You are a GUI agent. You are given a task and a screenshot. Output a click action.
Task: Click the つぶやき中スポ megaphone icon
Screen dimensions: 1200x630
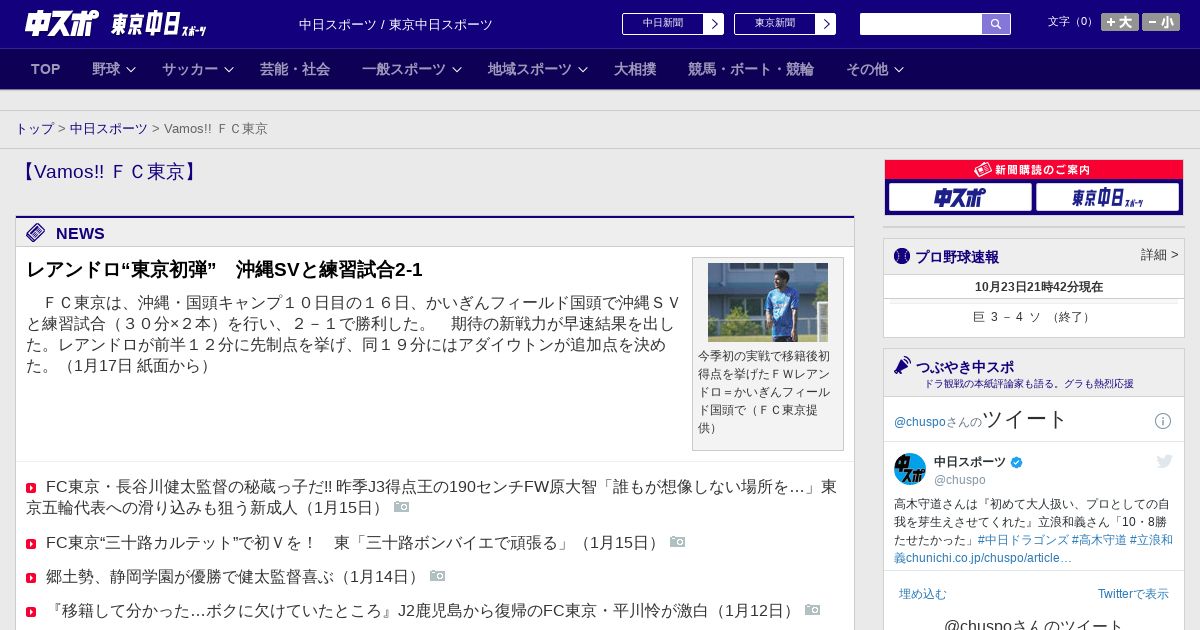[x=902, y=366]
